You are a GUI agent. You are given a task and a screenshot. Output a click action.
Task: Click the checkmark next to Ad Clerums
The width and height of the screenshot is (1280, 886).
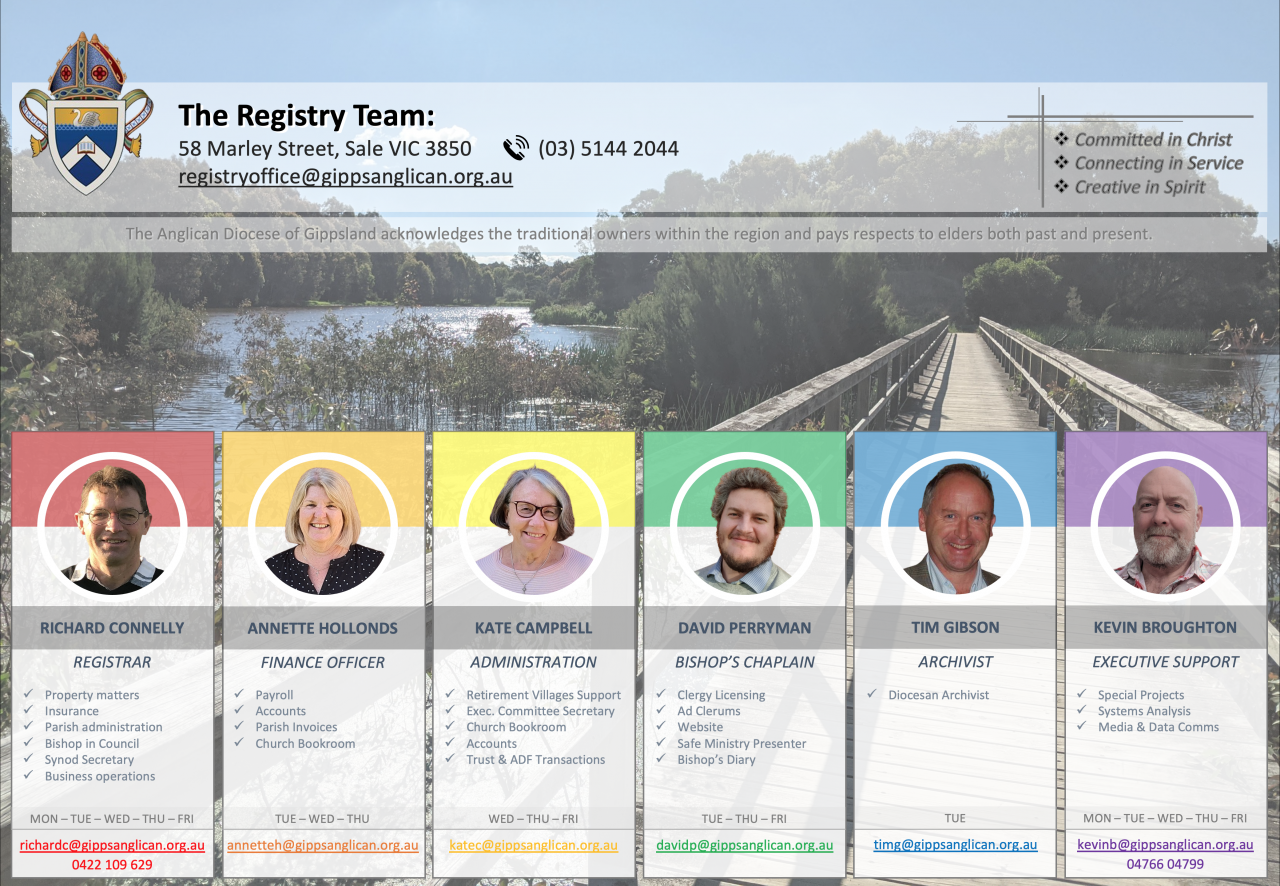click(x=660, y=710)
